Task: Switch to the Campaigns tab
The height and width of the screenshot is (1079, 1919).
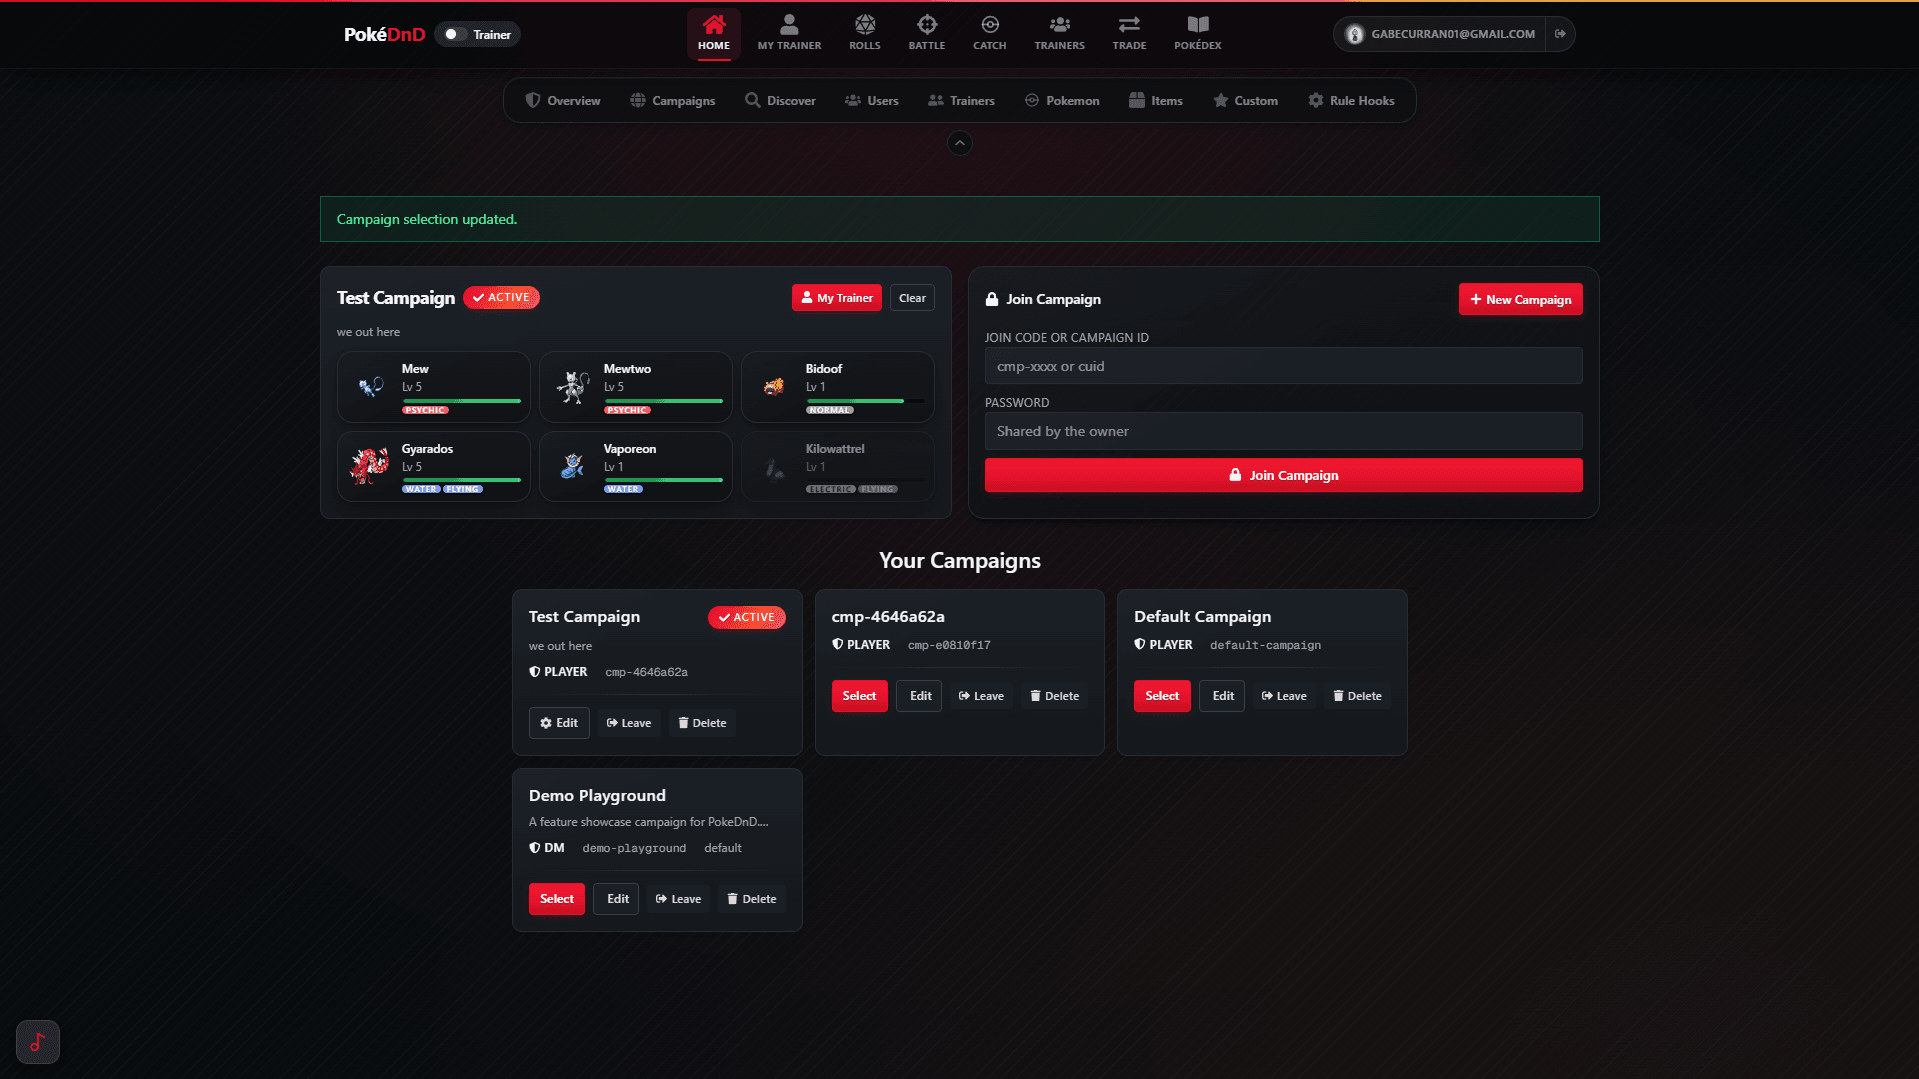Action: [x=673, y=101]
